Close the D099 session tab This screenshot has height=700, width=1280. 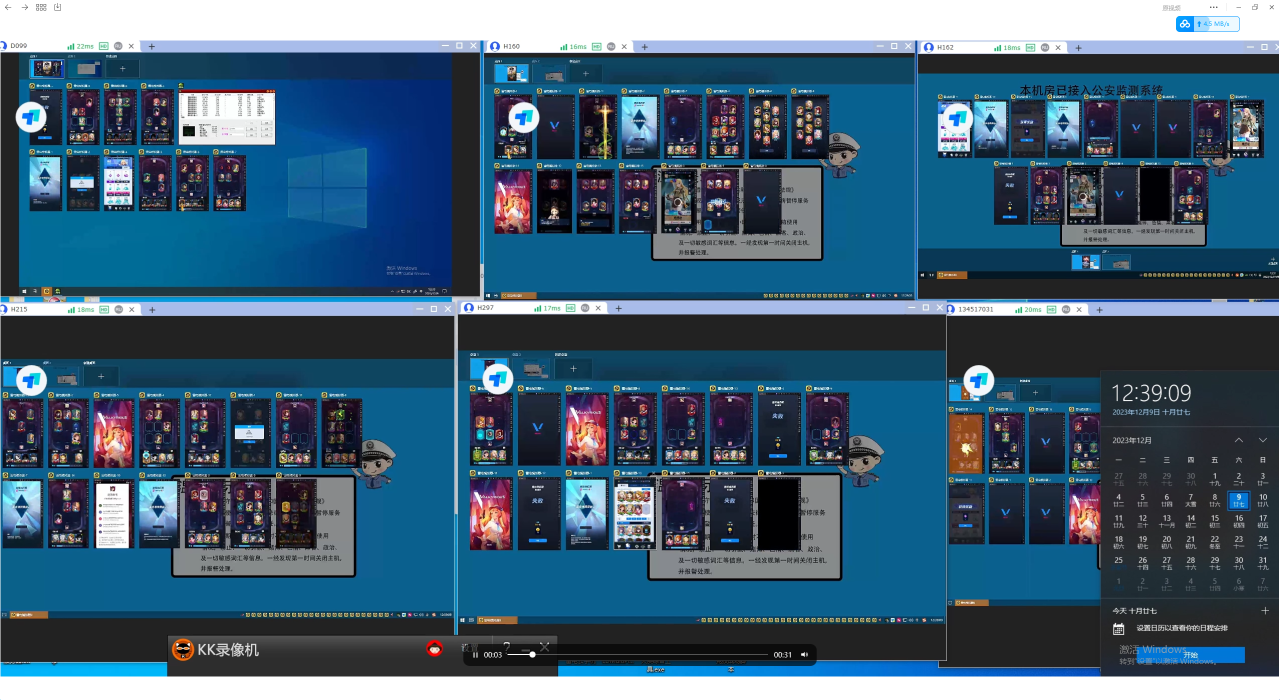(x=131, y=46)
